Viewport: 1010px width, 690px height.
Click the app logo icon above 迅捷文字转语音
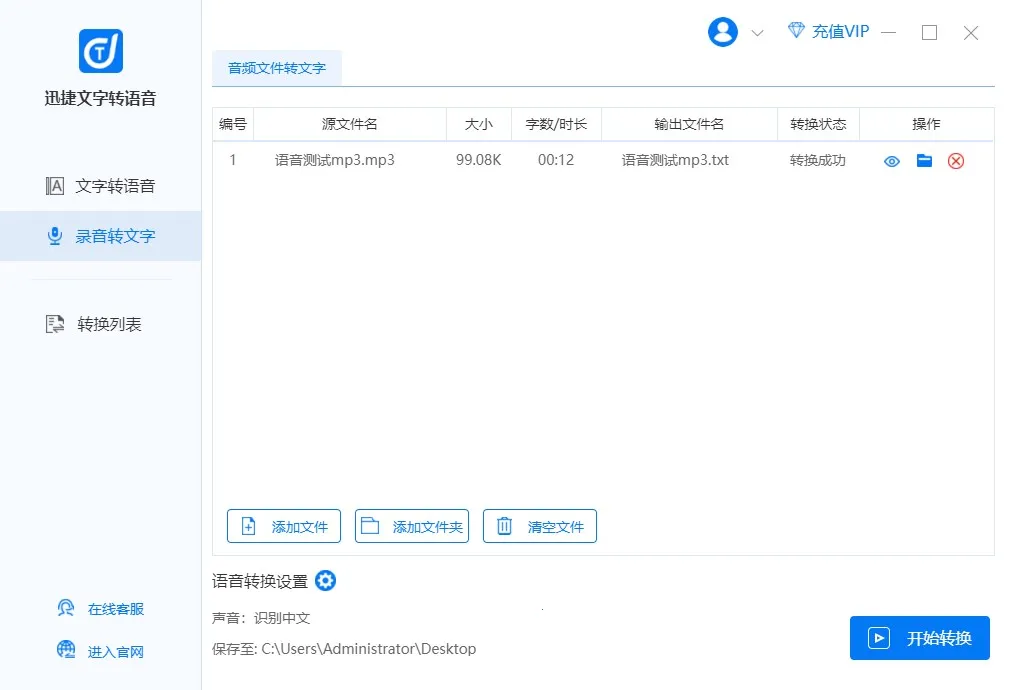100,51
